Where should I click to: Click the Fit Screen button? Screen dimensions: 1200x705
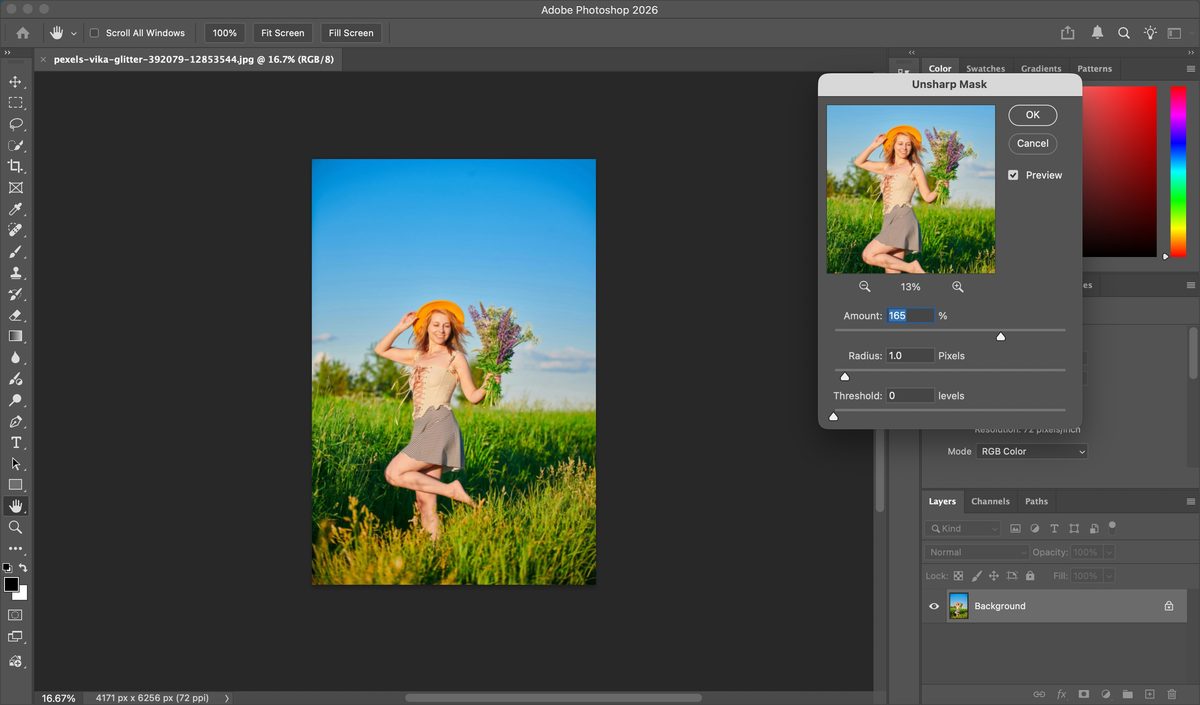click(x=283, y=33)
